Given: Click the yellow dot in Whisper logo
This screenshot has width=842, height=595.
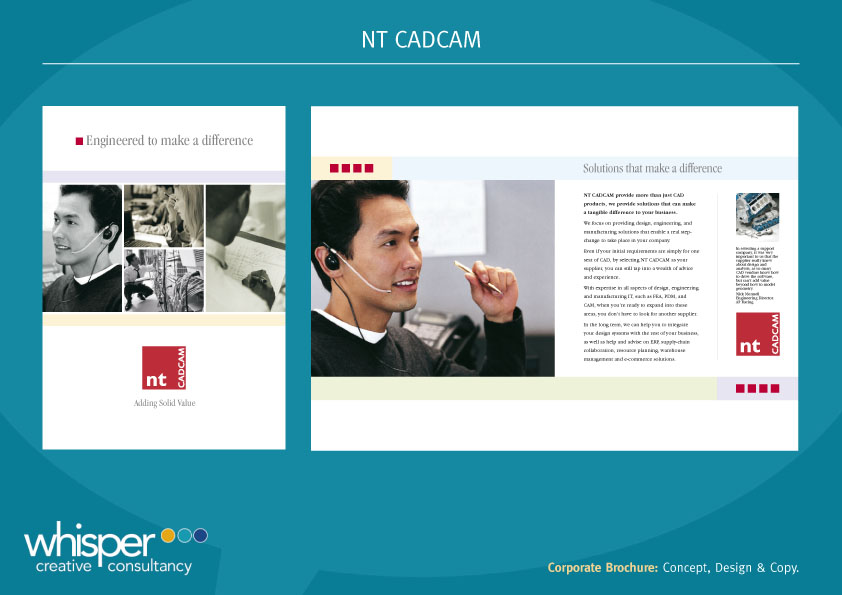Looking at the screenshot, I should point(168,535).
